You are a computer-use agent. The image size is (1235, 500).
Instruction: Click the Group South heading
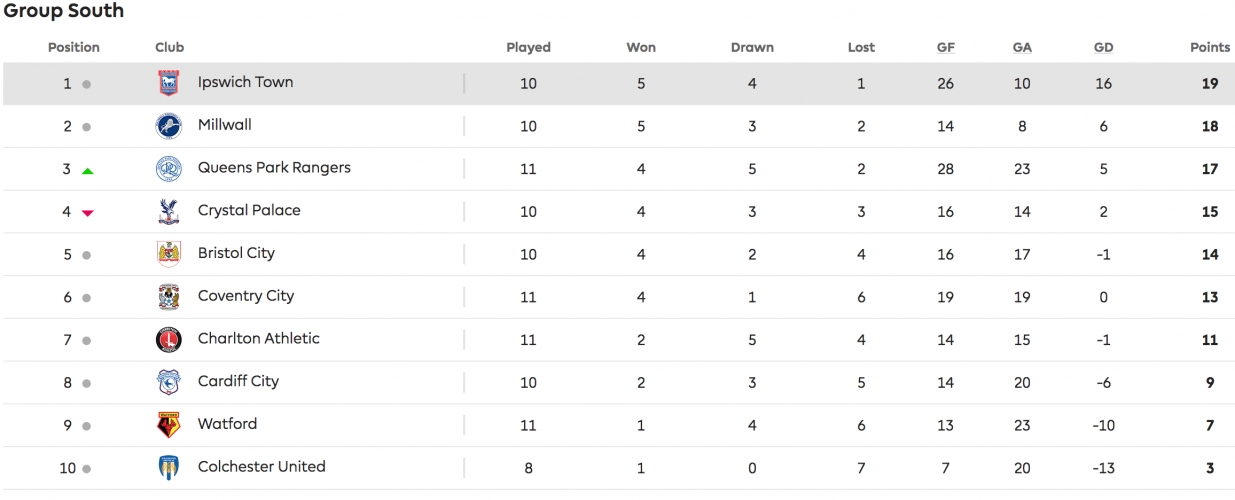point(64,11)
